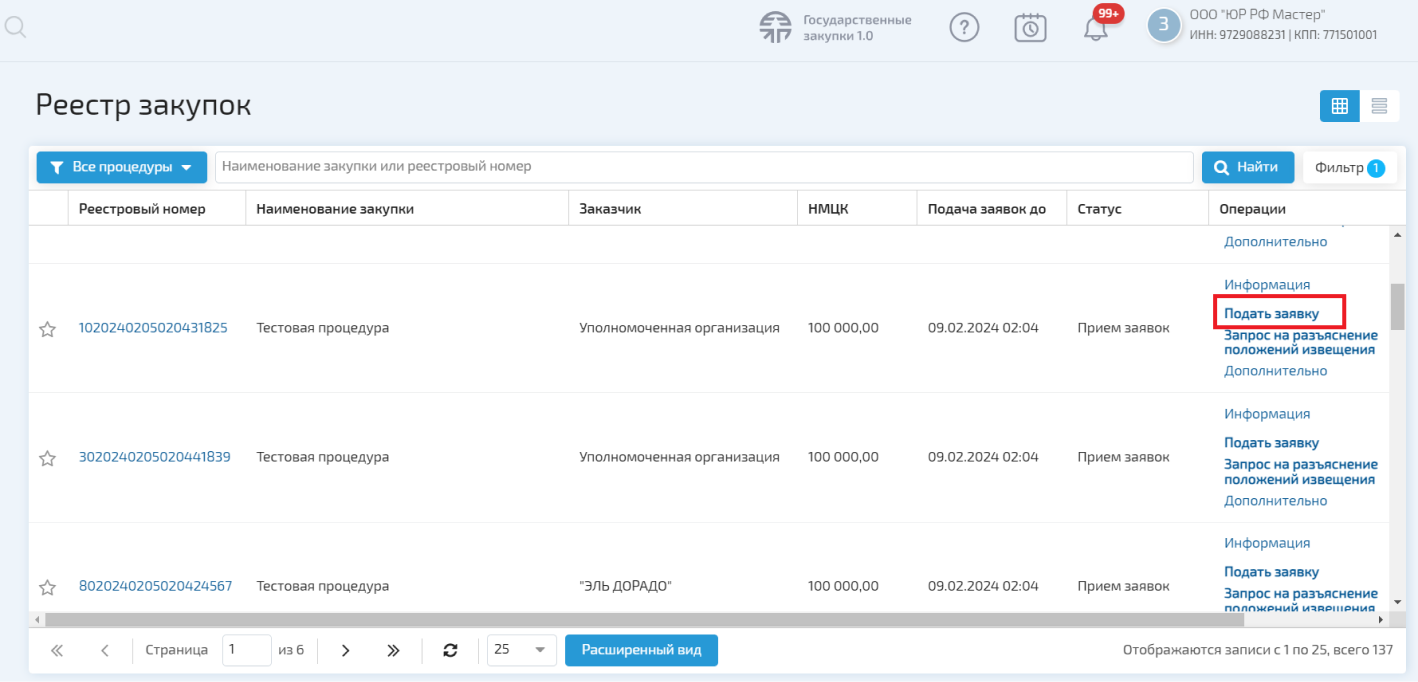Mark procurement 8020240205020424567 as favorite
Viewport: 1418px width, 682px height.
click(x=47, y=587)
